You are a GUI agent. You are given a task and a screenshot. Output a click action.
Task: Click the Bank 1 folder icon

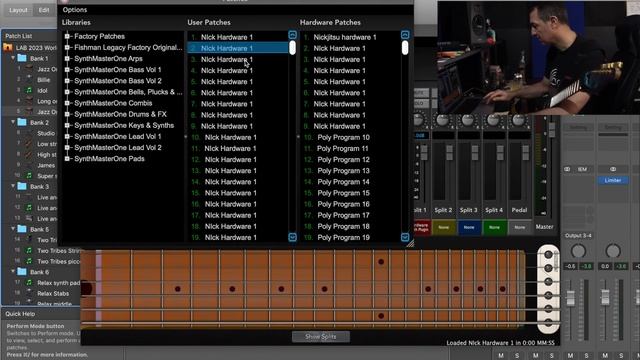pyautogui.click(x=22, y=58)
